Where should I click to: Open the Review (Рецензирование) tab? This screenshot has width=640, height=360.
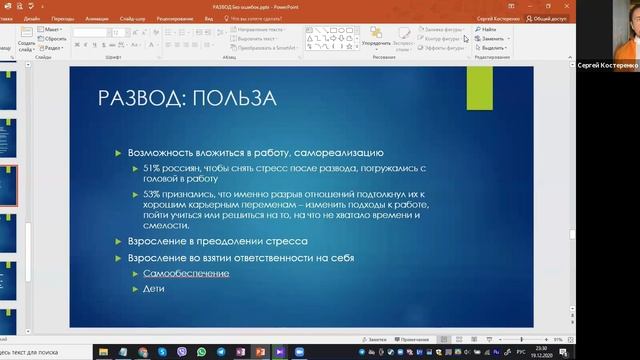coord(175,19)
